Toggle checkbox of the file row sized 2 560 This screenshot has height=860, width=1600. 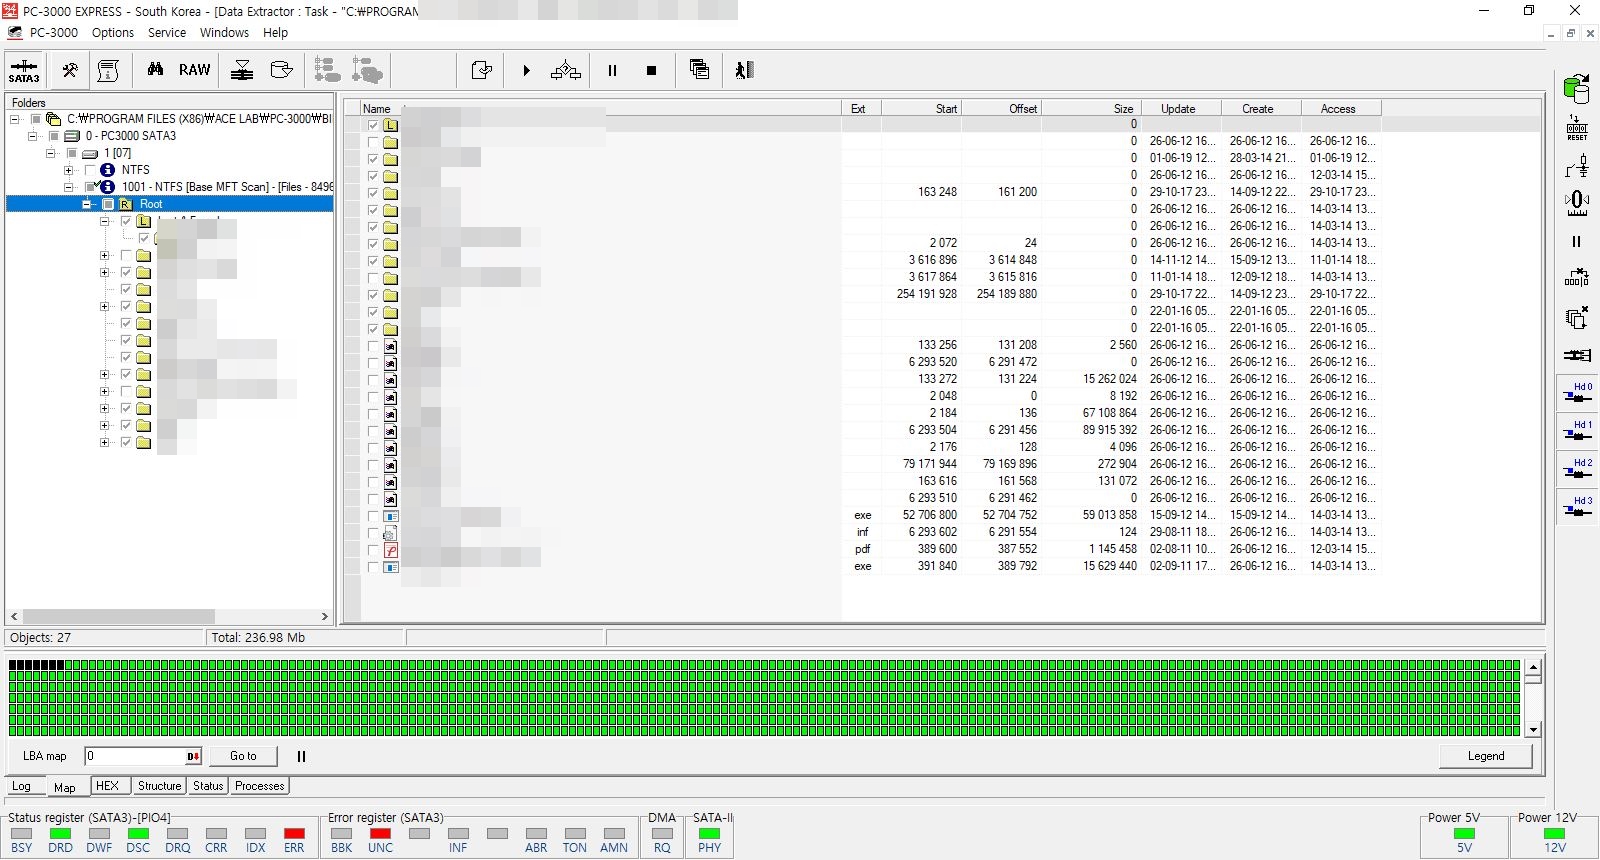(373, 346)
